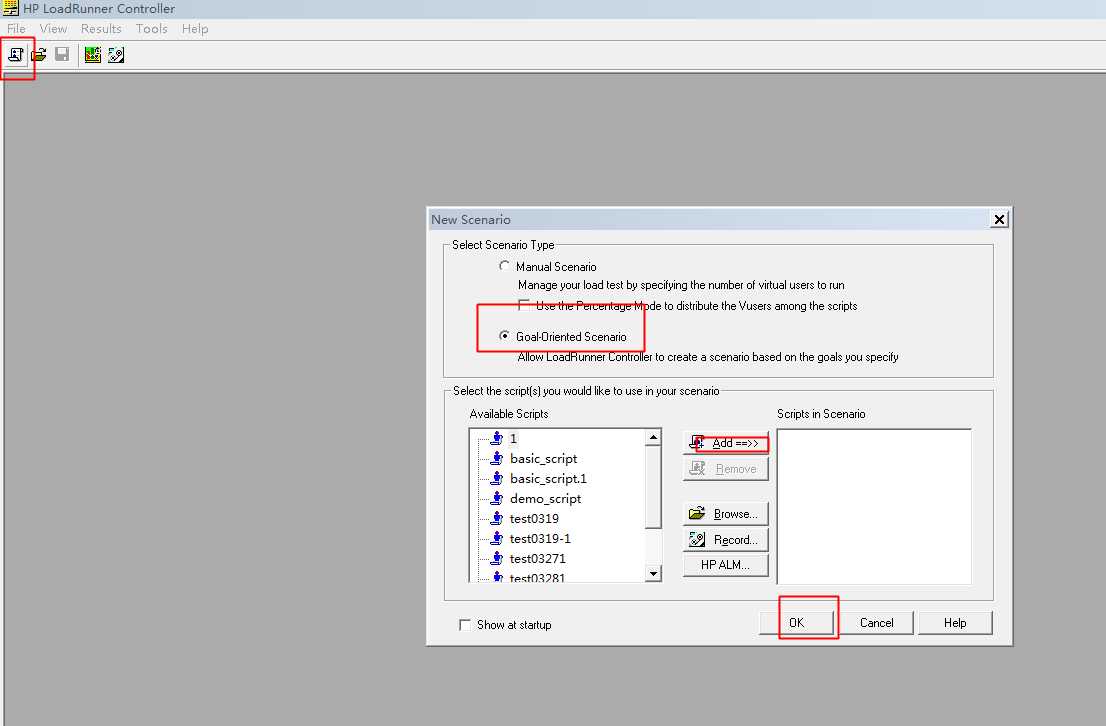Click the script icon beside test03271
The height and width of the screenshot is (726, 1106).
(x=497, y=558)
